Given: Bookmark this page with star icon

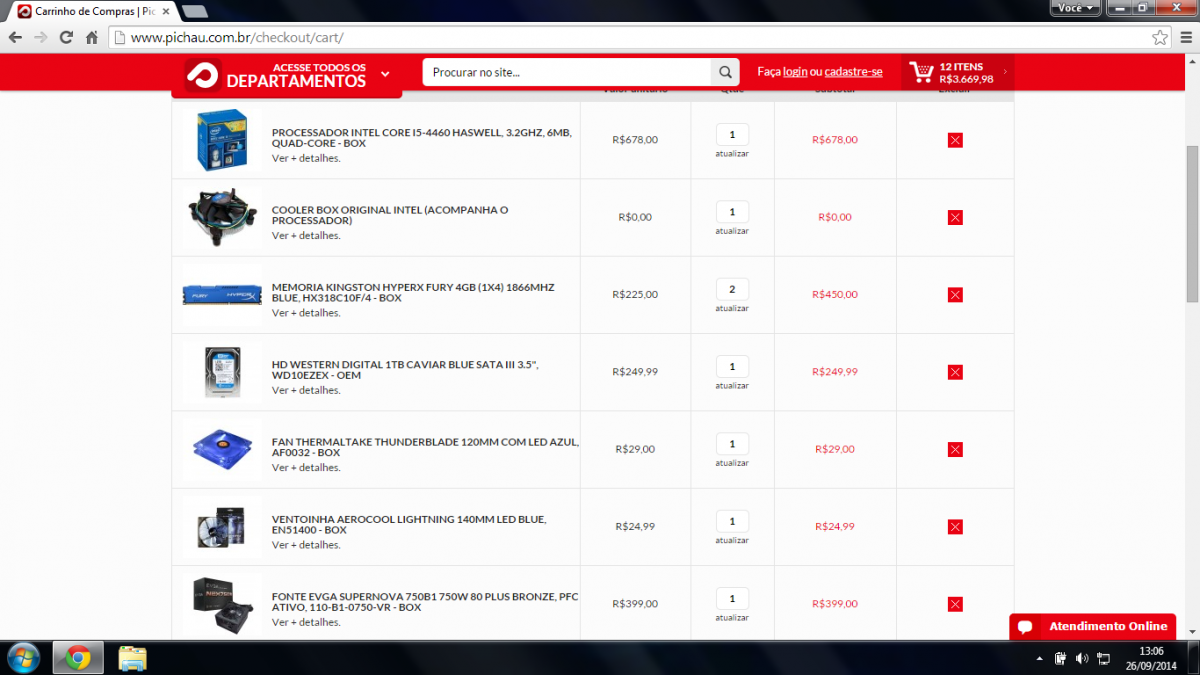Looking at the screenshot, I should coord(1160,37).
